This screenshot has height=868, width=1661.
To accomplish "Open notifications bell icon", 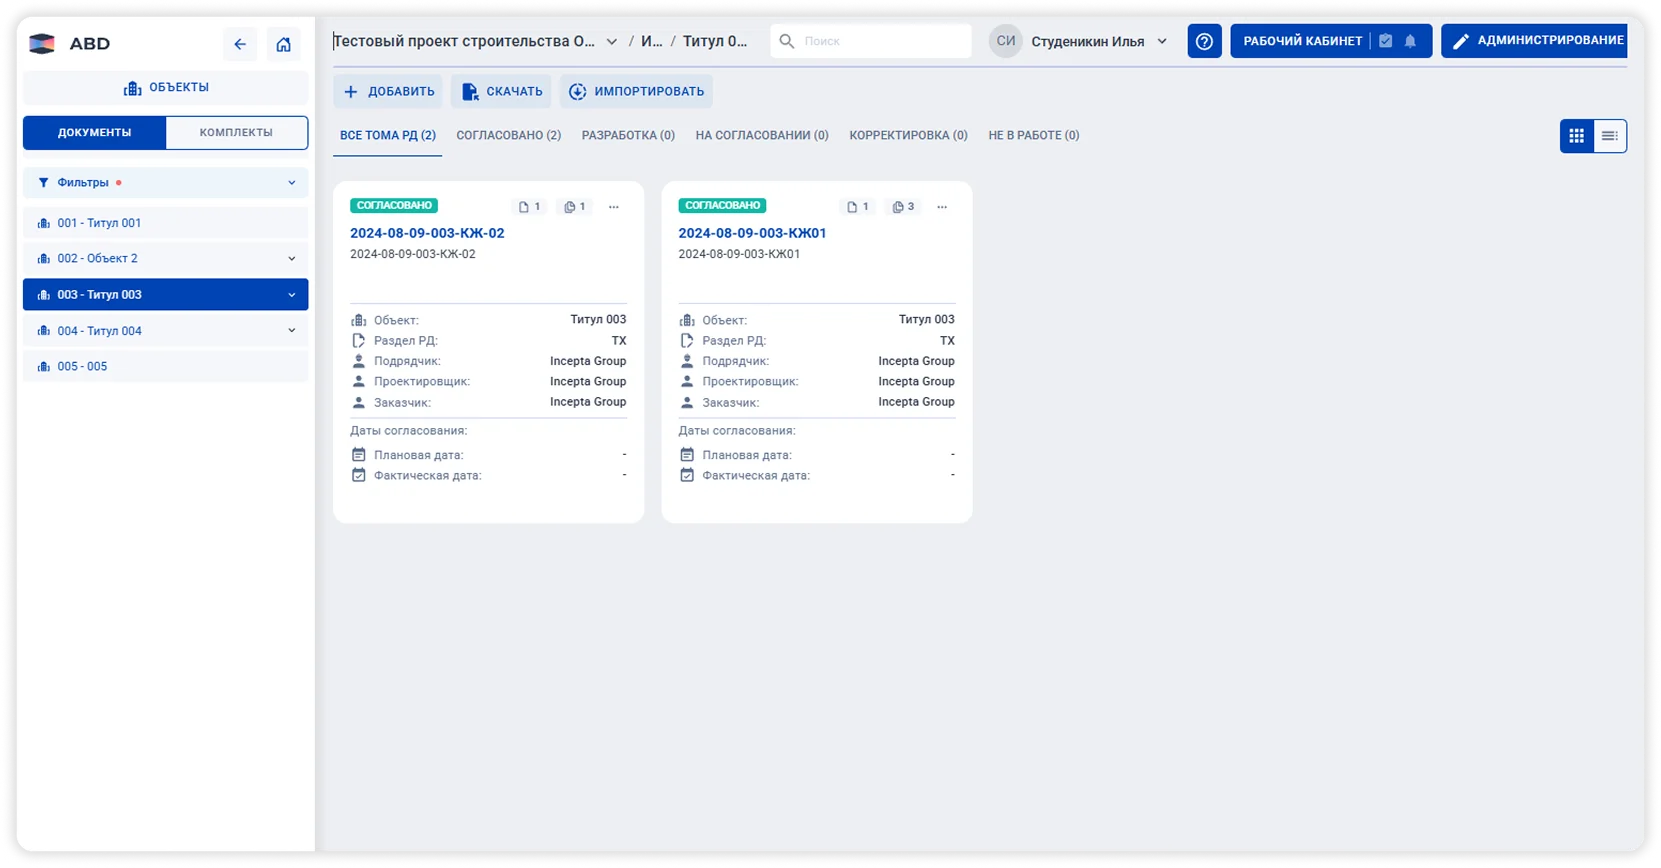I will click(x=1410, y=41).
